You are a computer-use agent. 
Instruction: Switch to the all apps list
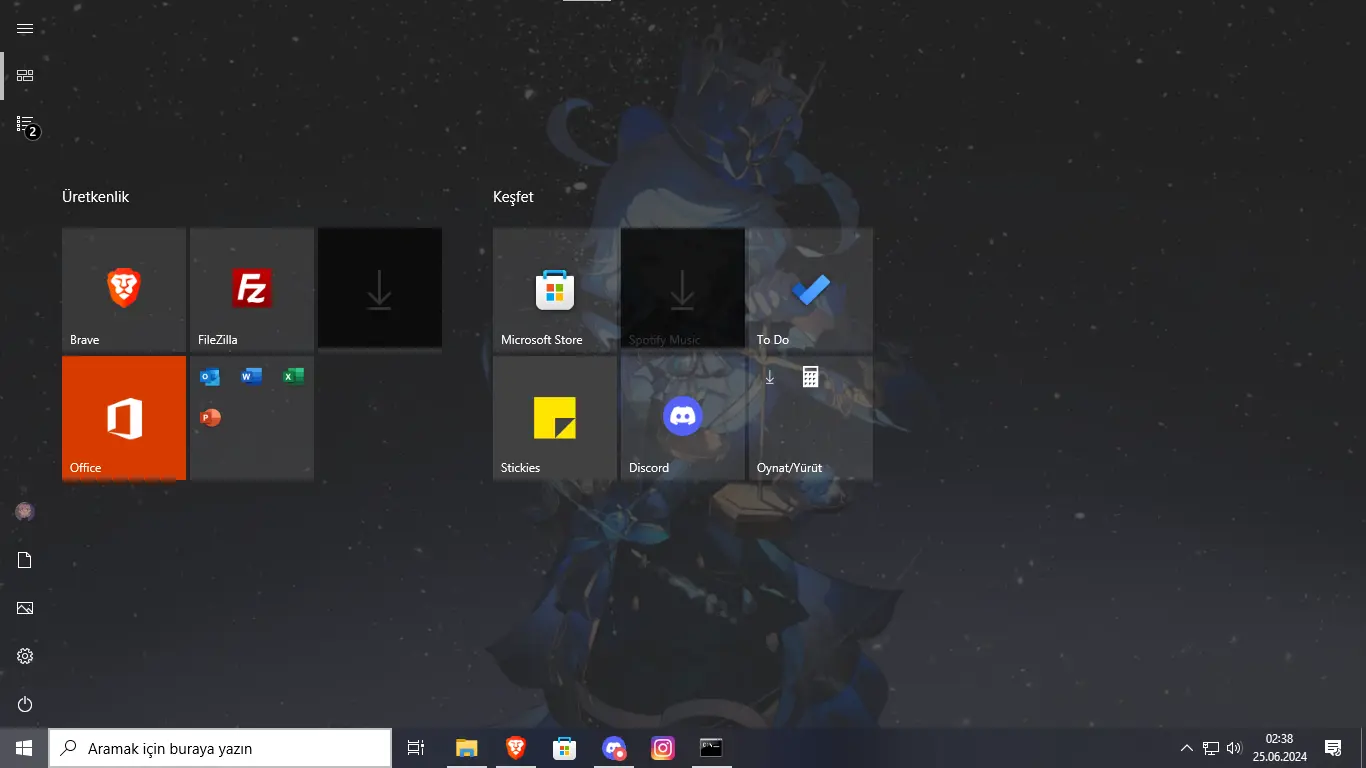pos(25,124)
